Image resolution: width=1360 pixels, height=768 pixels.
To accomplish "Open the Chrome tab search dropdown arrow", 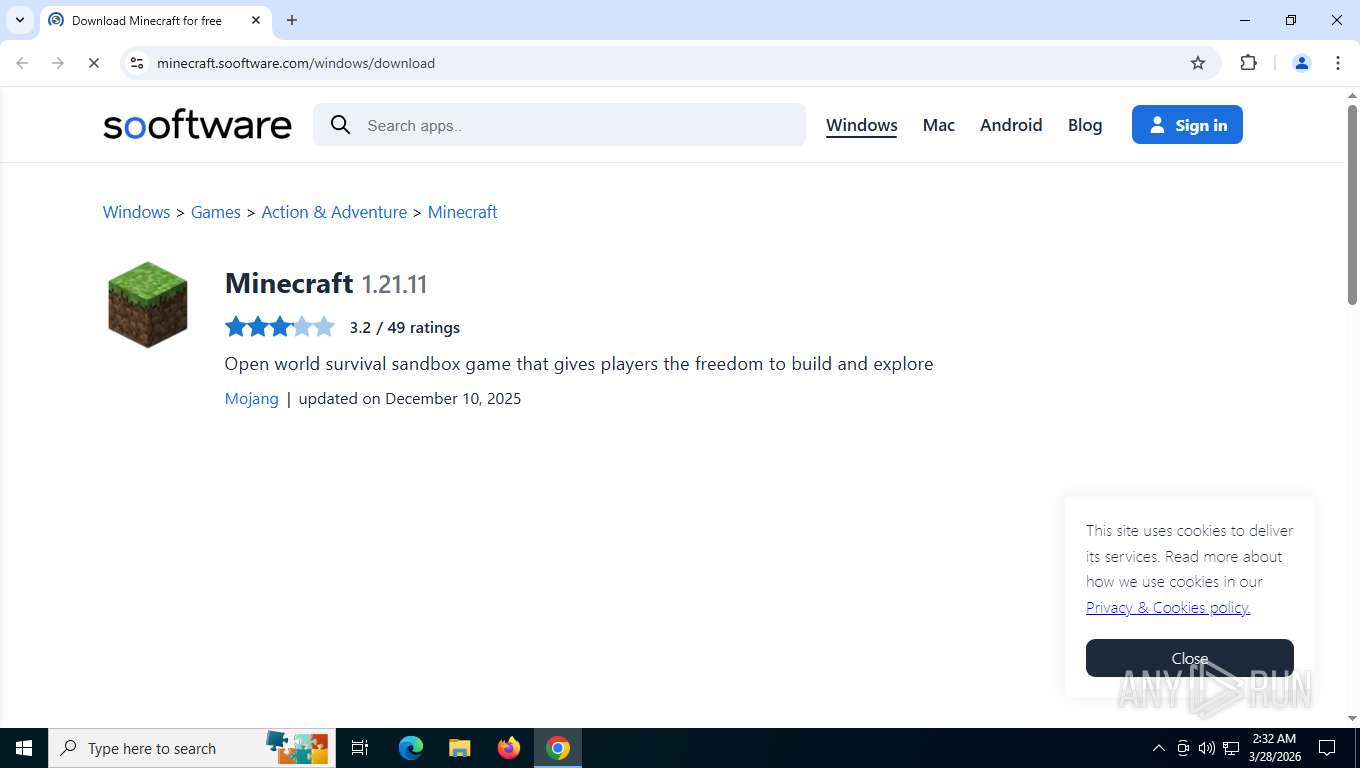I will [x=19, y=20].
